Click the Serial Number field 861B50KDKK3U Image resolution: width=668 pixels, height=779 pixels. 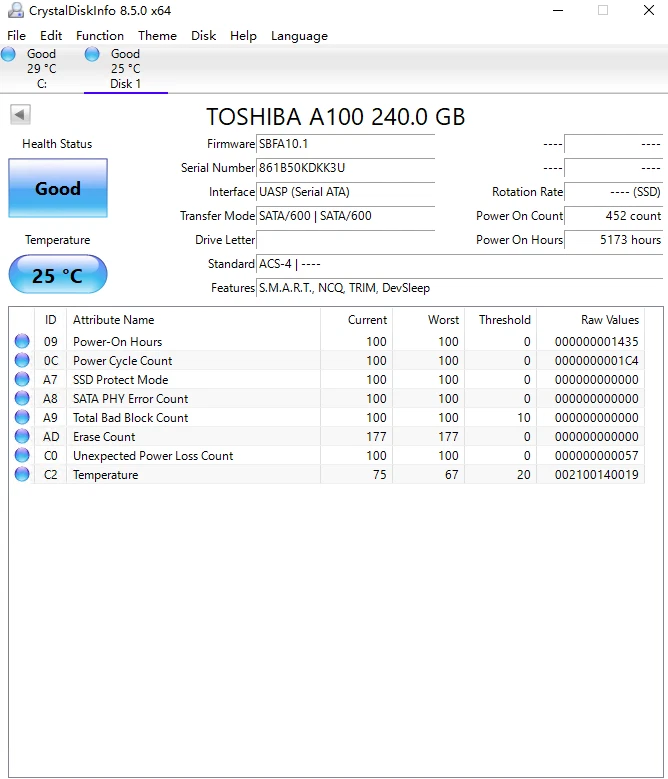pyautogui.click(x=346, y=168)
